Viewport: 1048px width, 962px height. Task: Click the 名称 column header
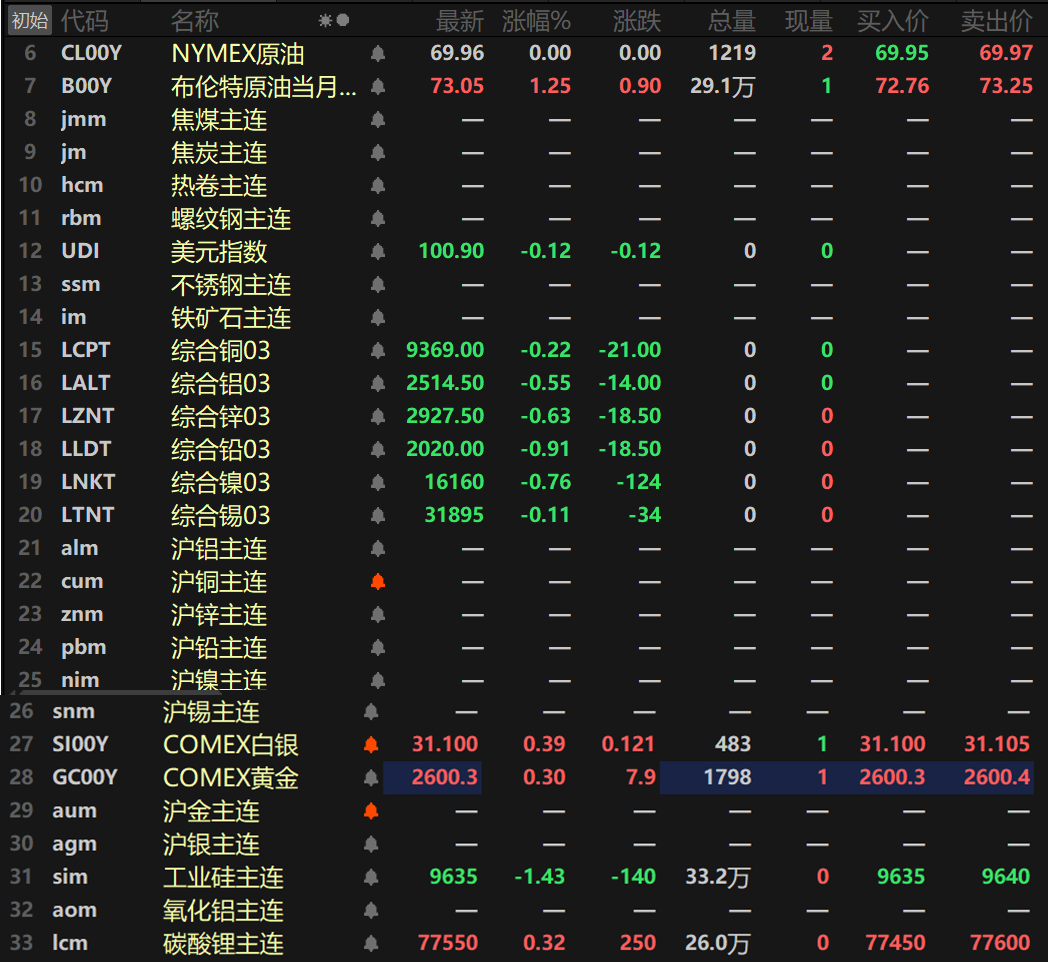(195, 20)
